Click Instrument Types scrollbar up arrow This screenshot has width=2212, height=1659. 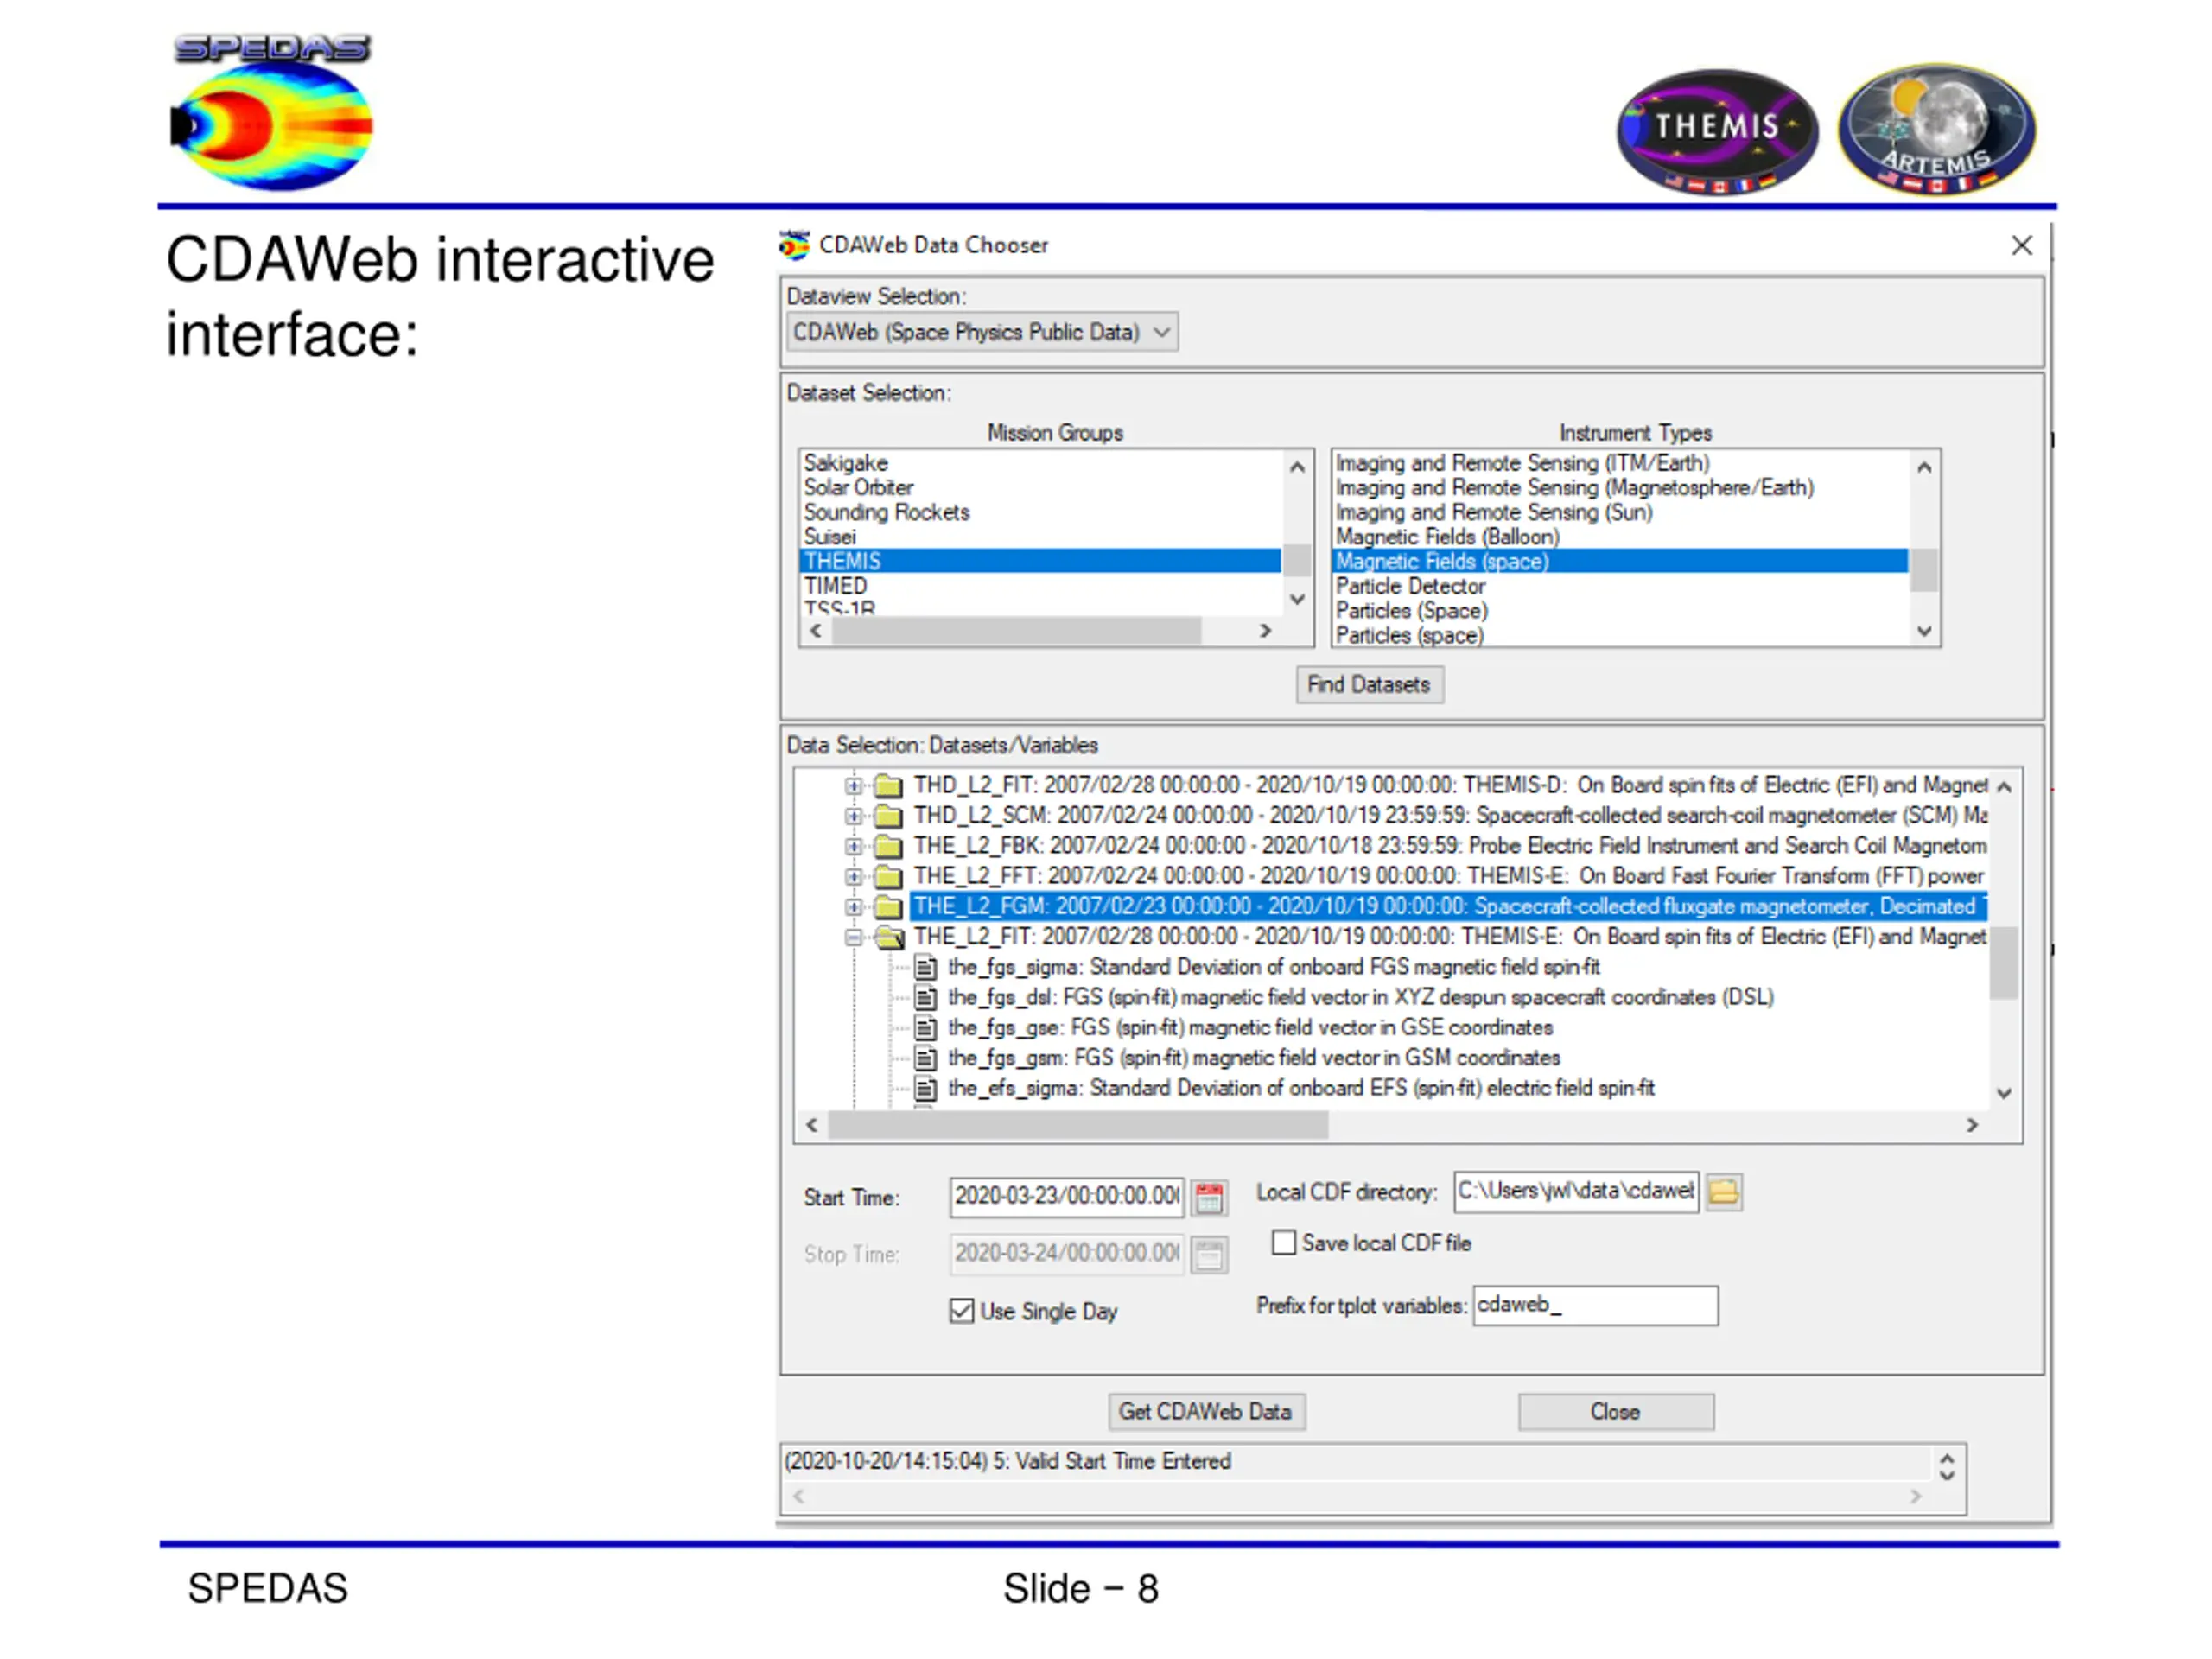1924,467
